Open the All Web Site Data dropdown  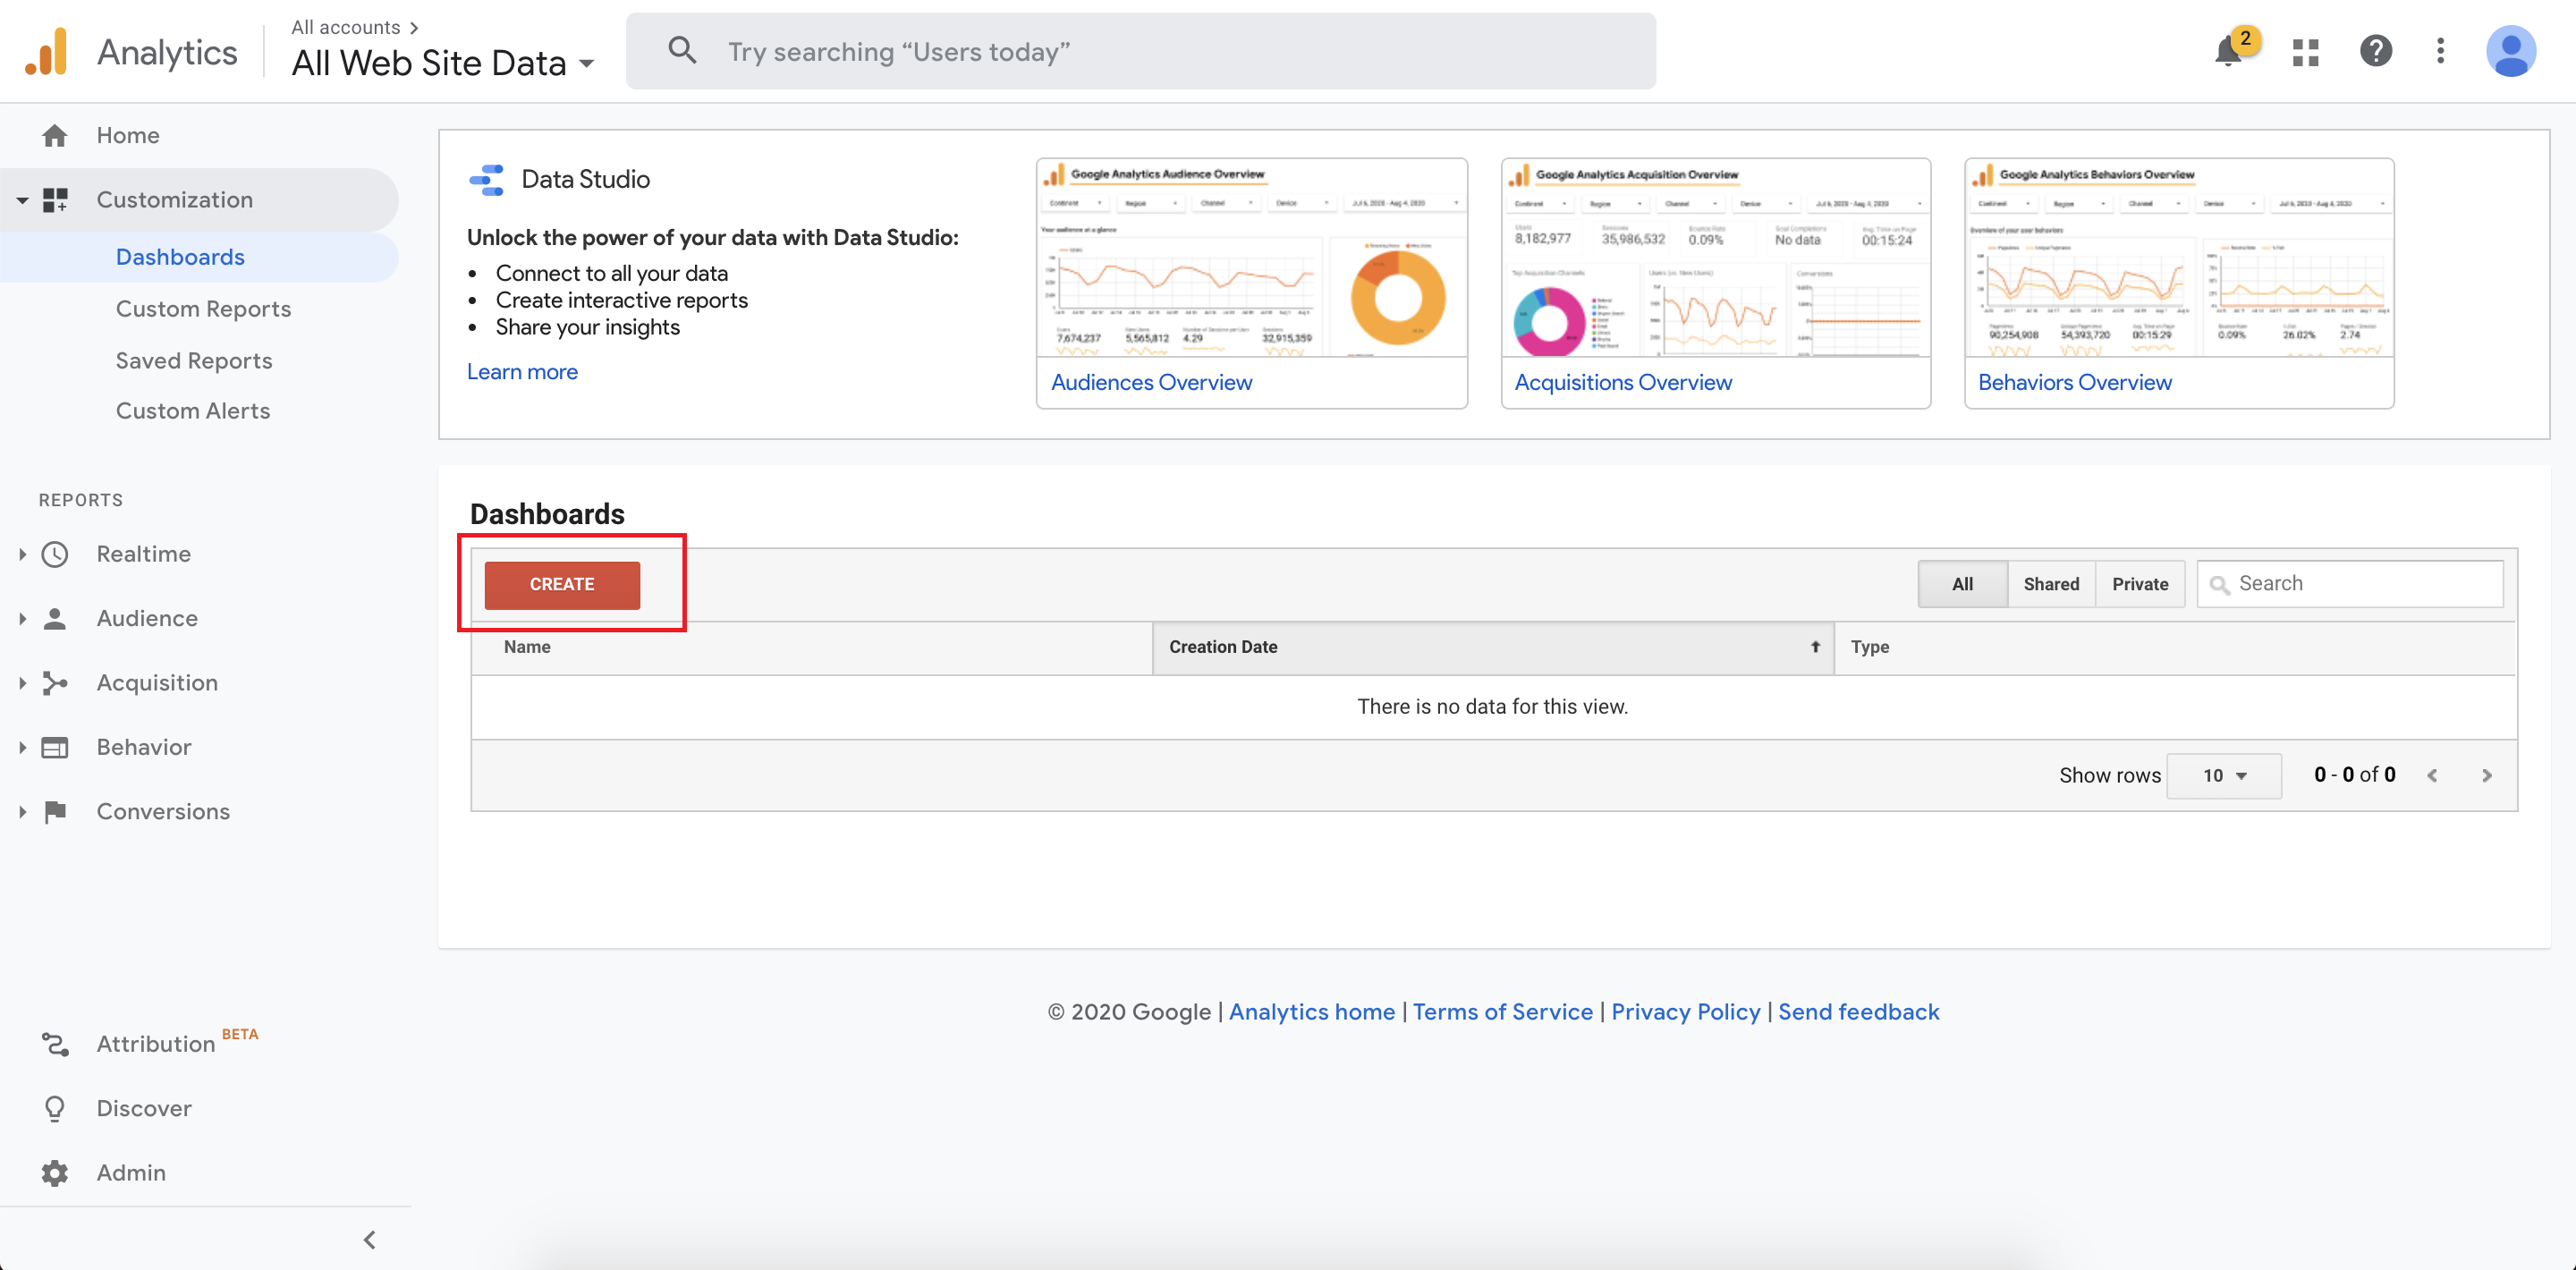[x=443, y=63]
